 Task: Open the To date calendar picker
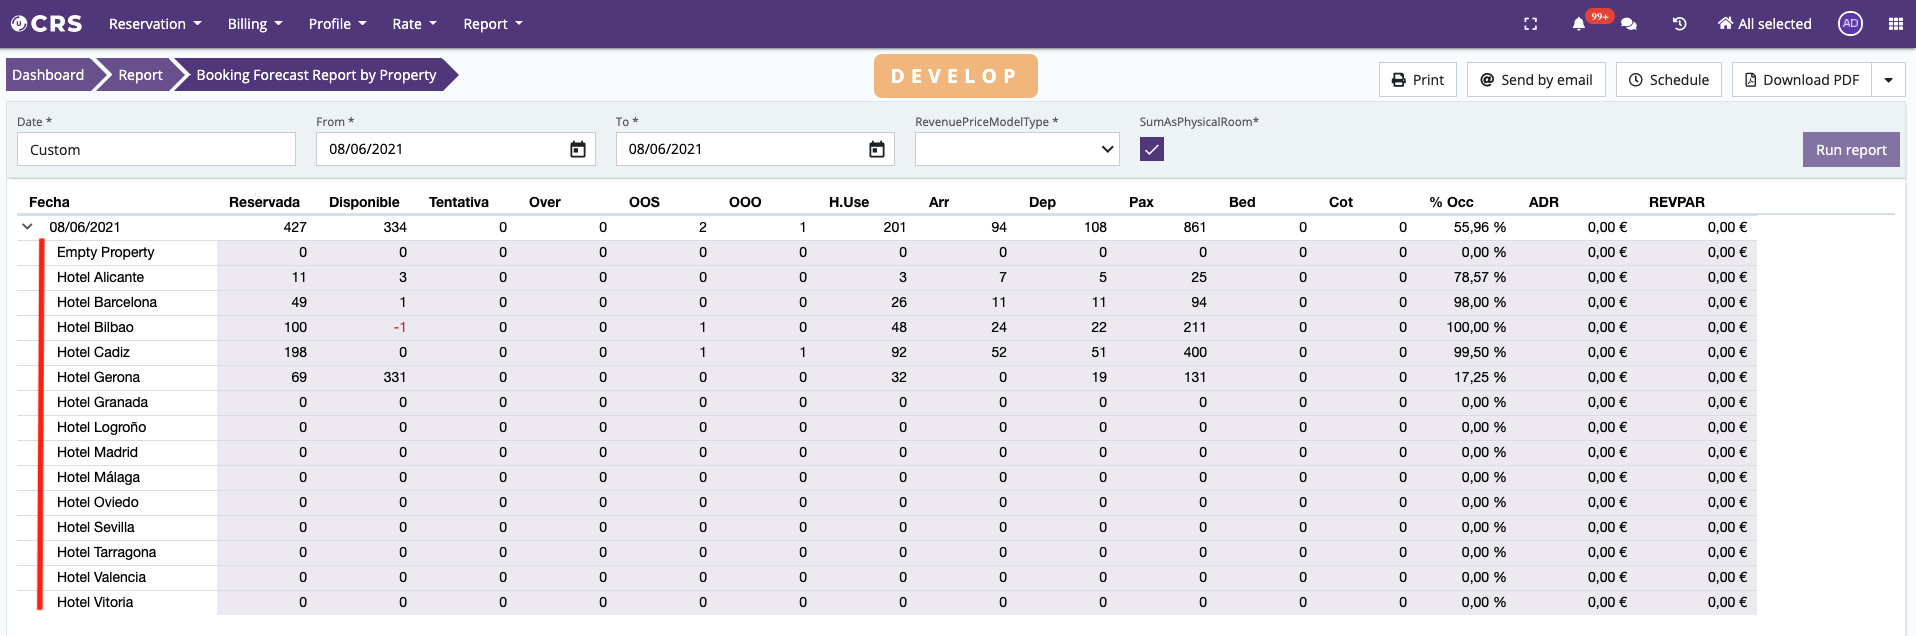click(877, 149)
